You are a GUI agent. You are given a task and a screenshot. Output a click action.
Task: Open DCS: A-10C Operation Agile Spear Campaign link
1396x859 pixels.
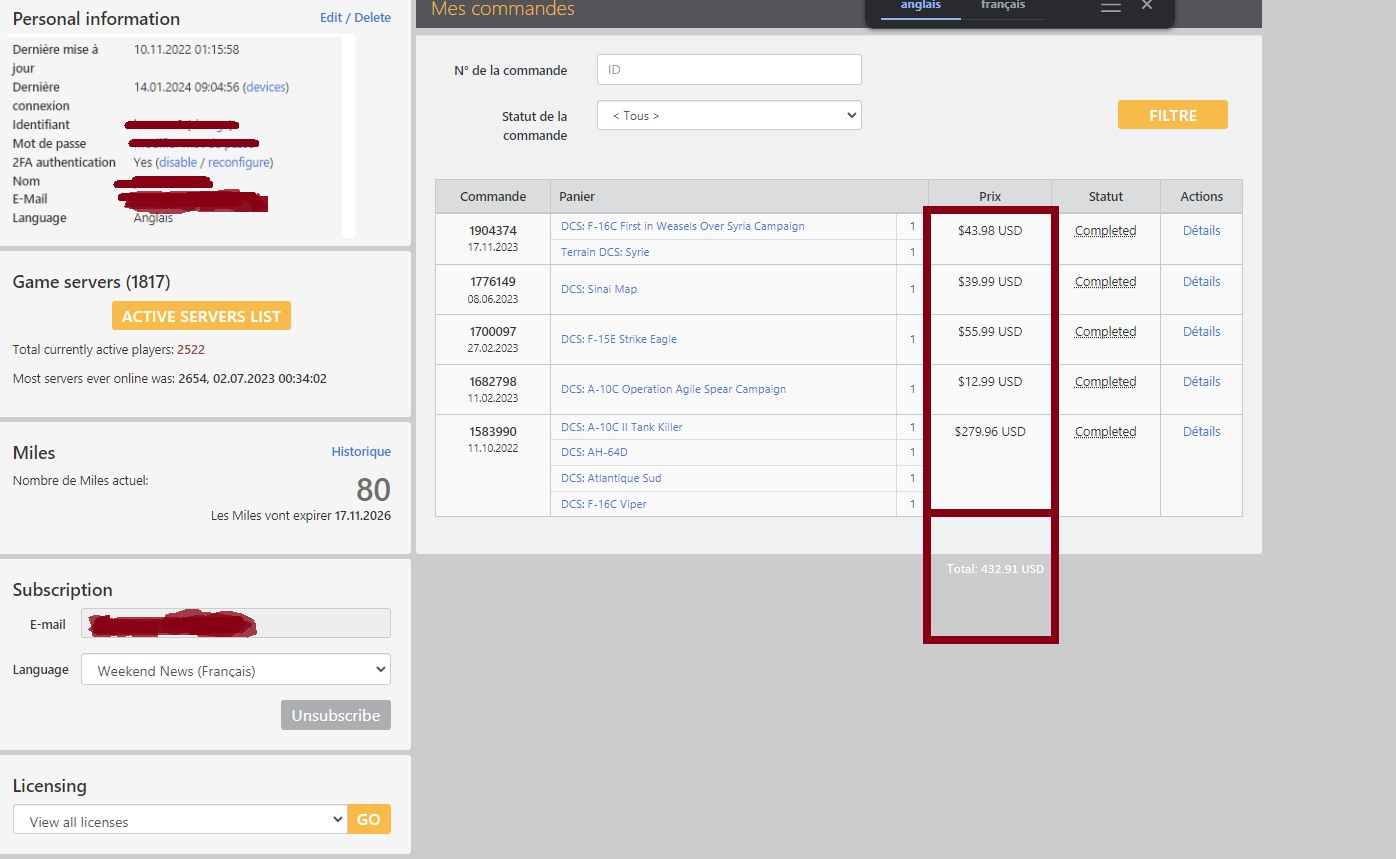point(674,389)
